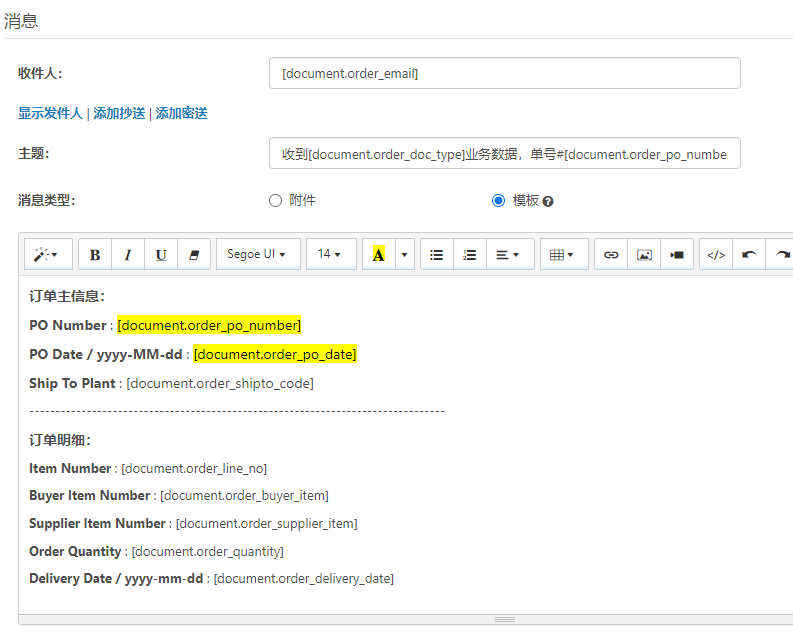Click [document.order_shipto_code] text
The image size is (793, 634).
220,383
